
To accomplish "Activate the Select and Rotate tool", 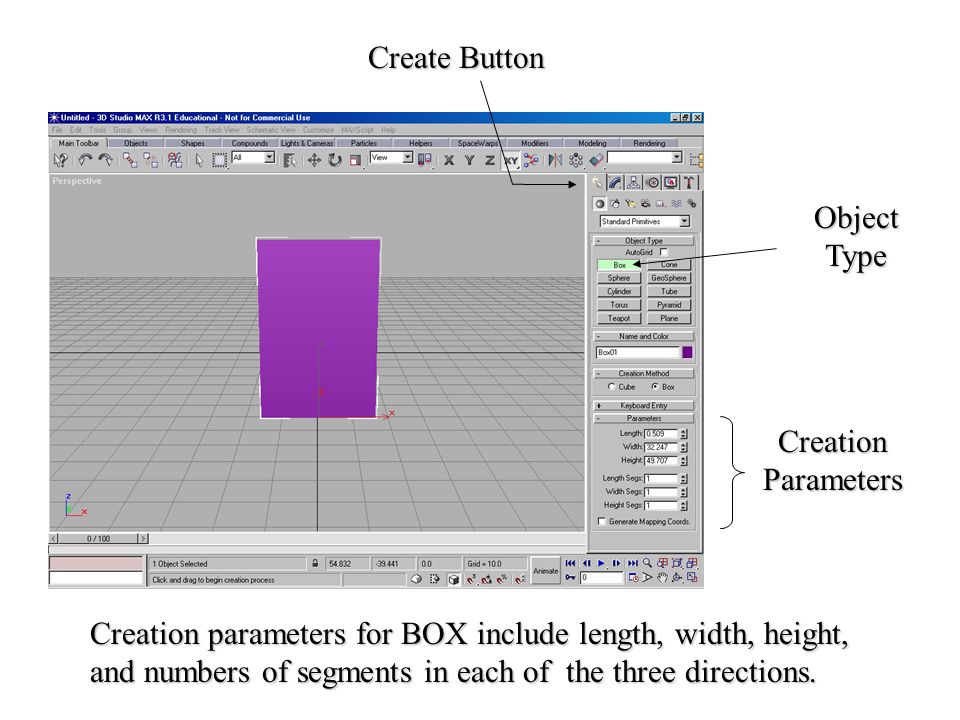I will tap(335, 160).
